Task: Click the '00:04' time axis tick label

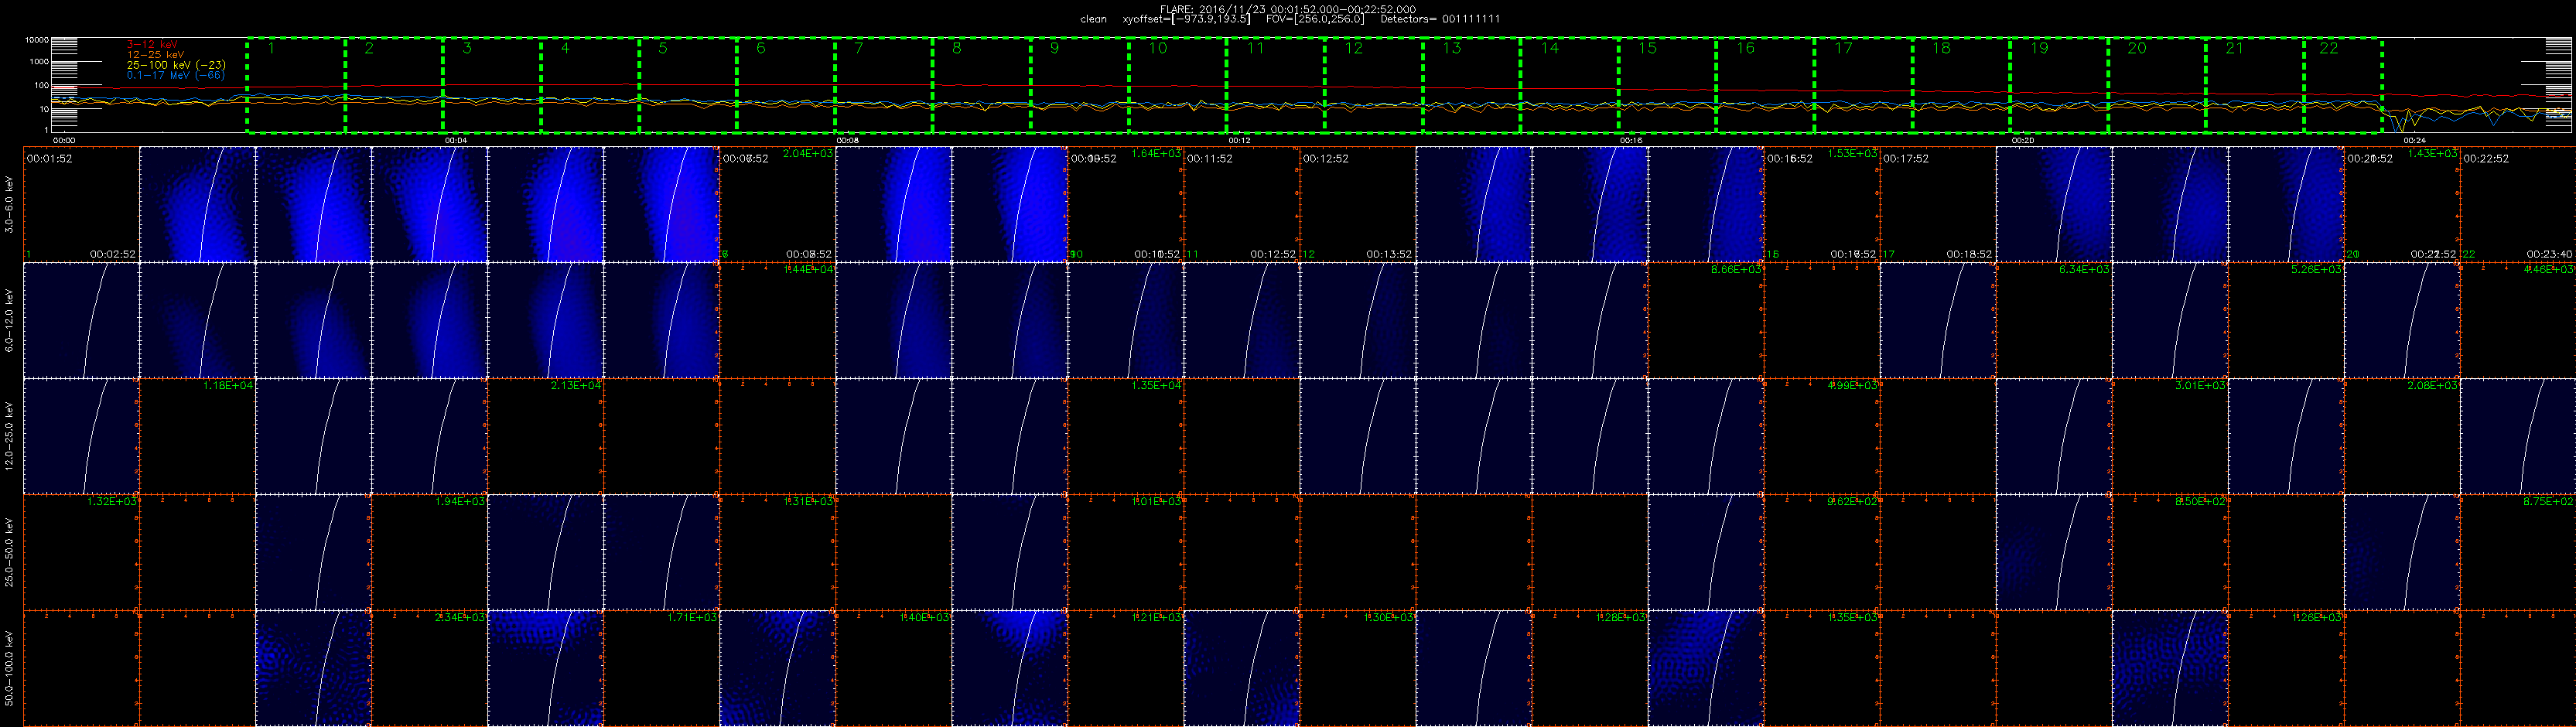Action: (455, 141)
